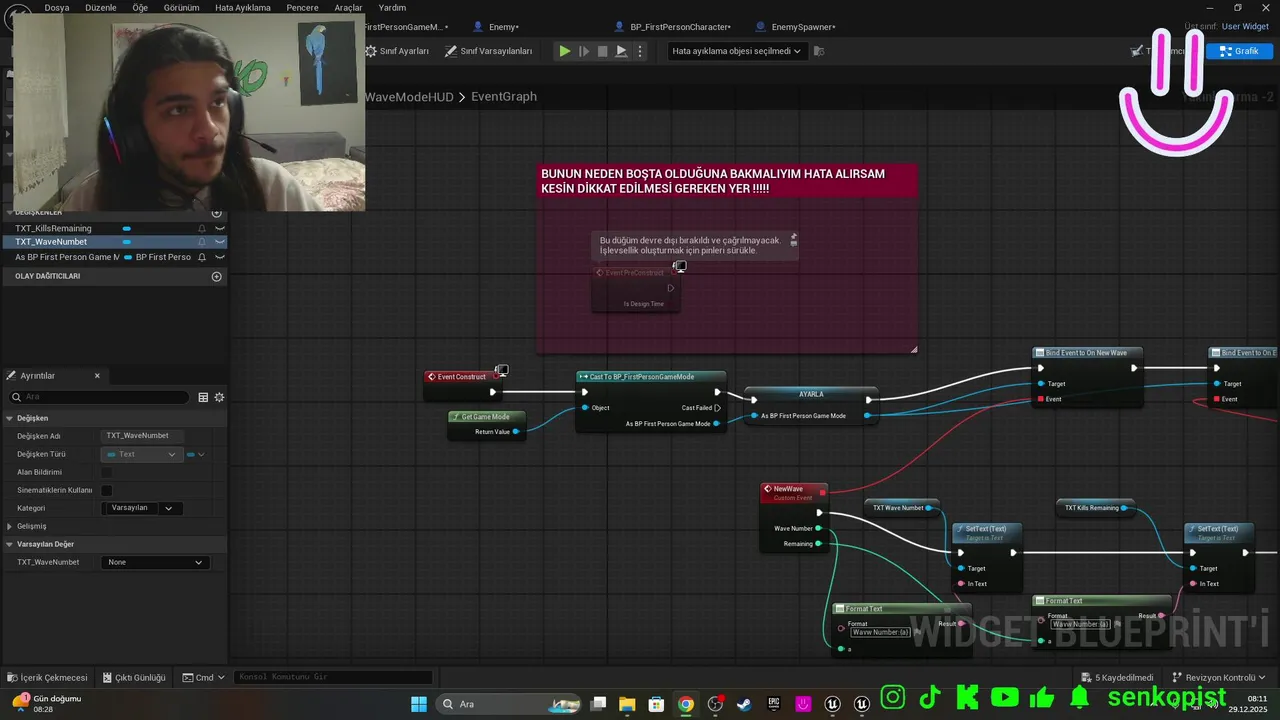Viewport: 1280px width, 720px height.
Task: Select TXT_KillsRemaining variable
Action: 53,228
